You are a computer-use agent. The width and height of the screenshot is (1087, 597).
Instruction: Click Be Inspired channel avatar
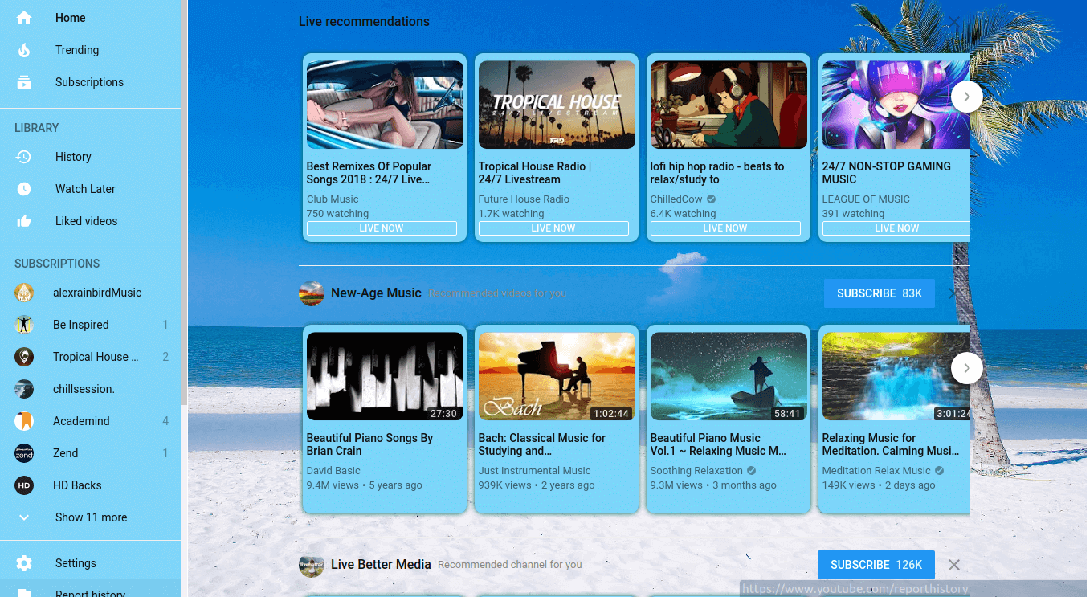tap(24, 325)
